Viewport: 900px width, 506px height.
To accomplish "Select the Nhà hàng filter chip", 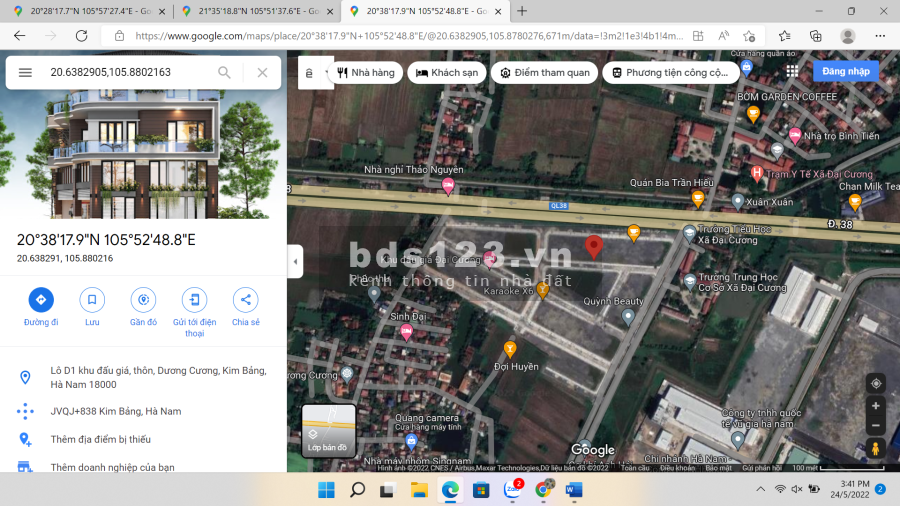I will (x=366, y=73).
